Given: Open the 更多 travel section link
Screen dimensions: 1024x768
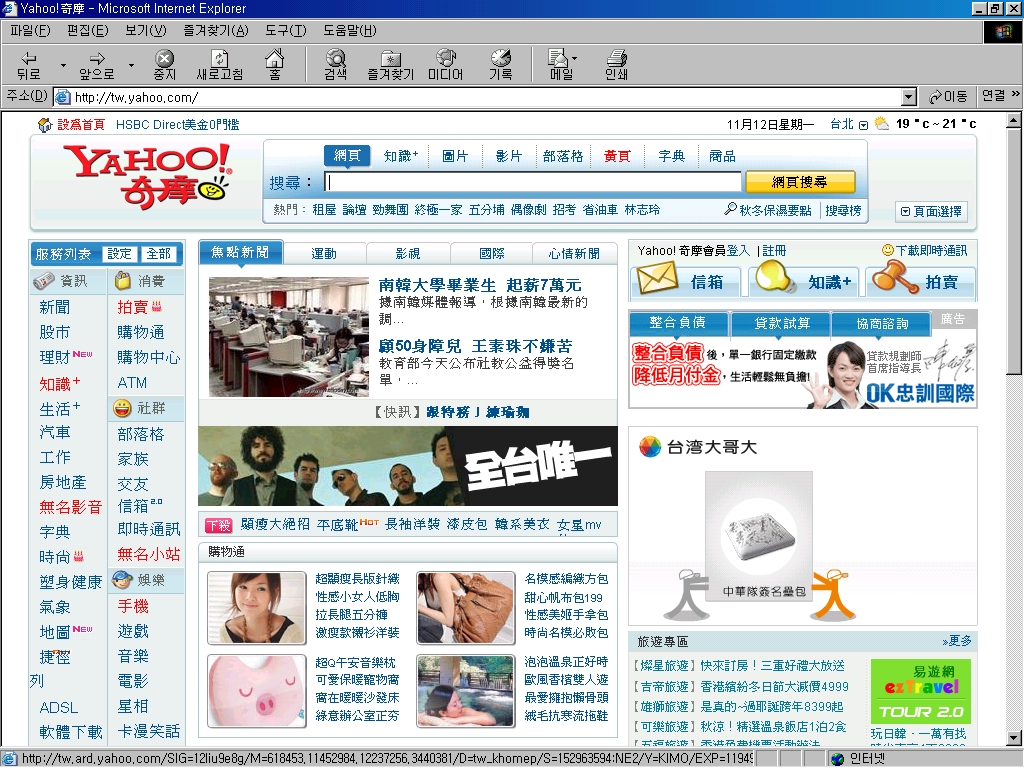Looking at the screenshot, I should [x=957, y=641].
